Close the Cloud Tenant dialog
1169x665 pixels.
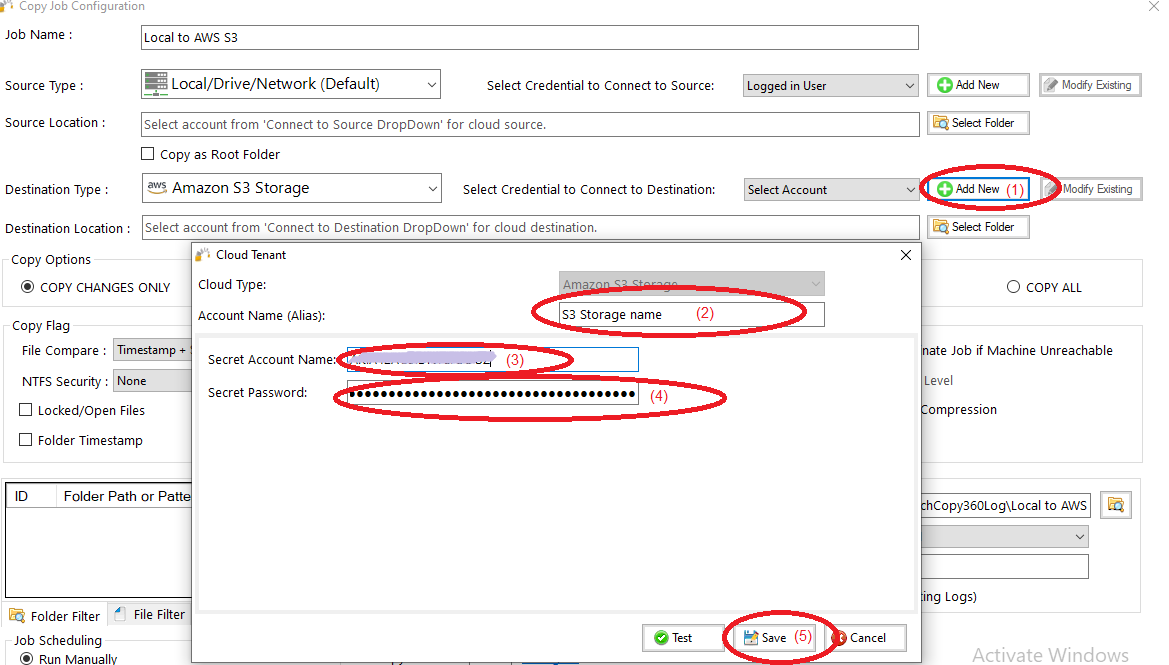(906, 255)
